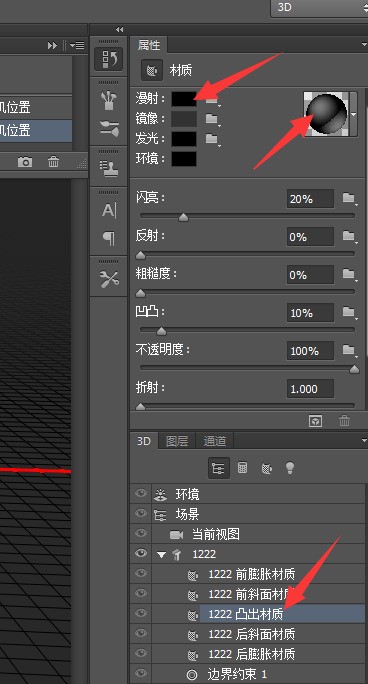Toggle visibility of 1222 前膨胀材质
368x684 pixels.
click(141, 573)
